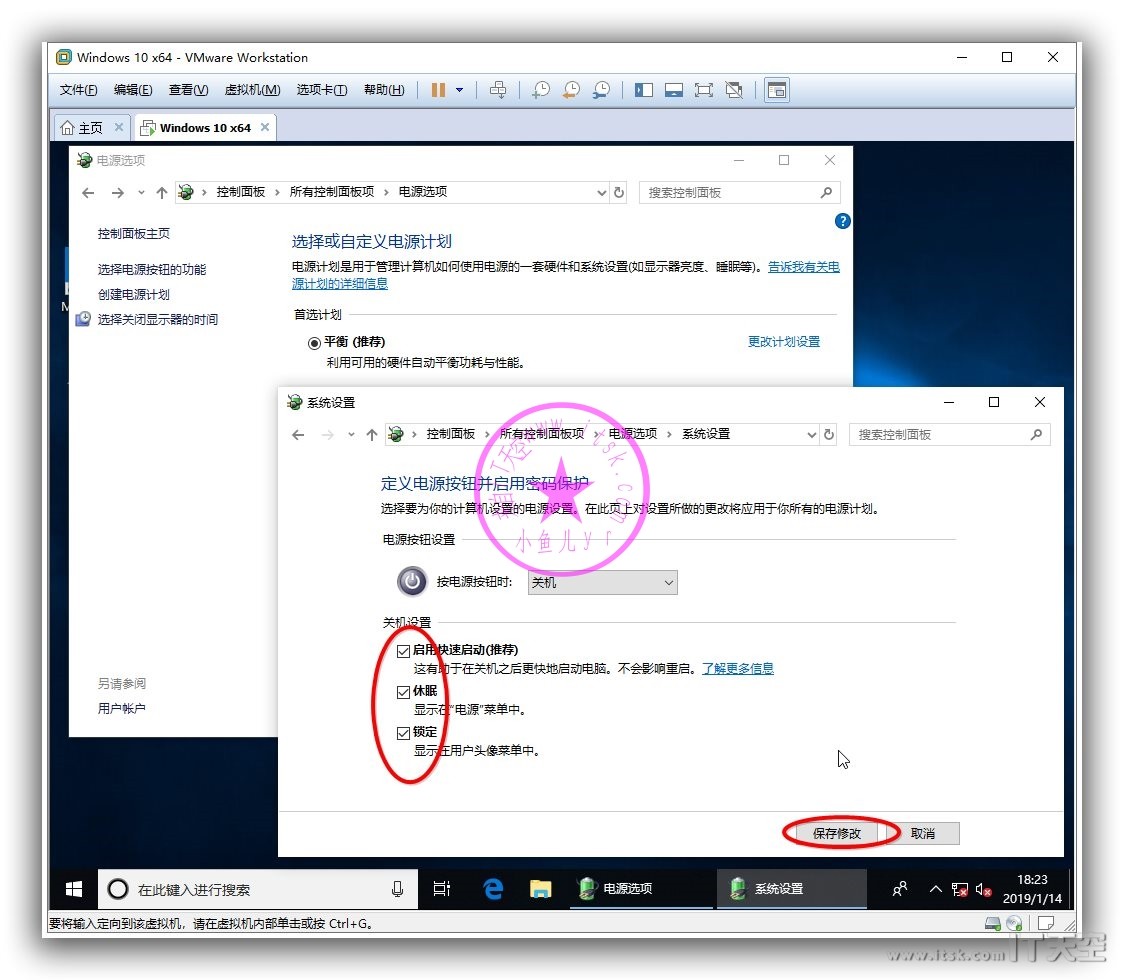Go back in the 系统设置 window

click(x=298, y=434)
